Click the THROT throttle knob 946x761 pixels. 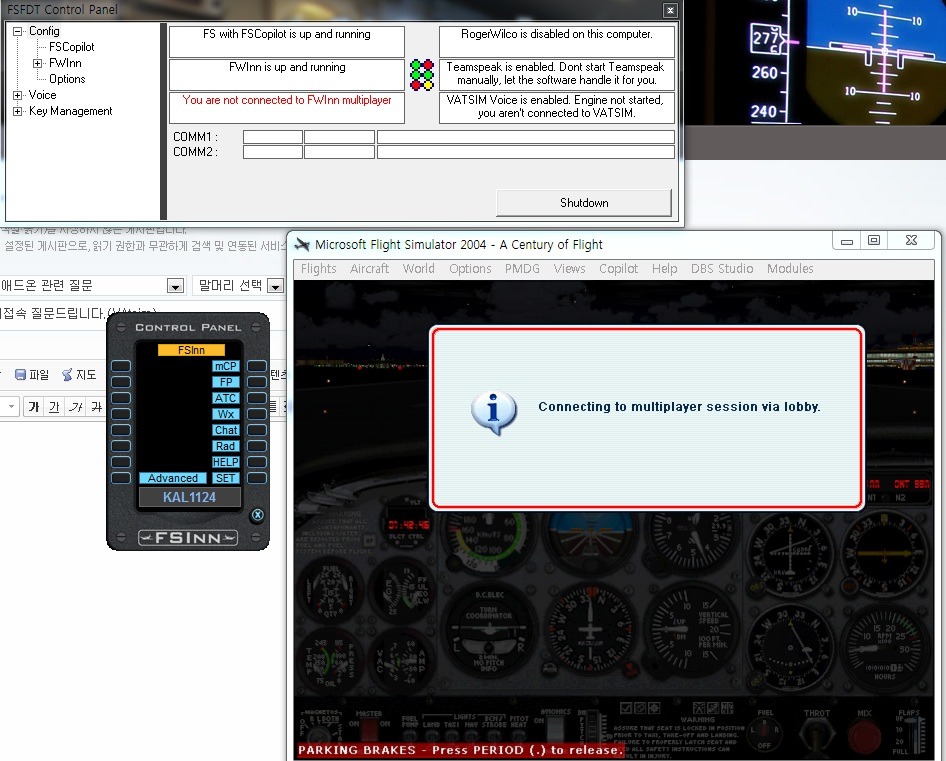coord(816,736)
